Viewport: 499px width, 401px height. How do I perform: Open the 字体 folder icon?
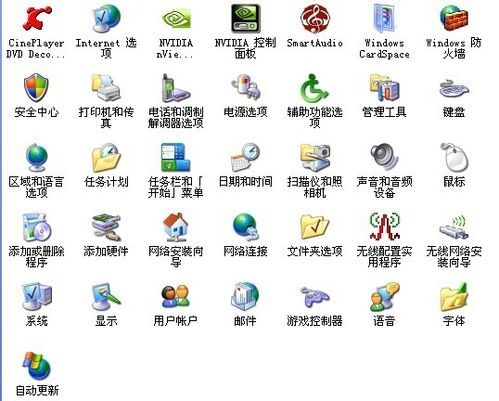[454, 297]
